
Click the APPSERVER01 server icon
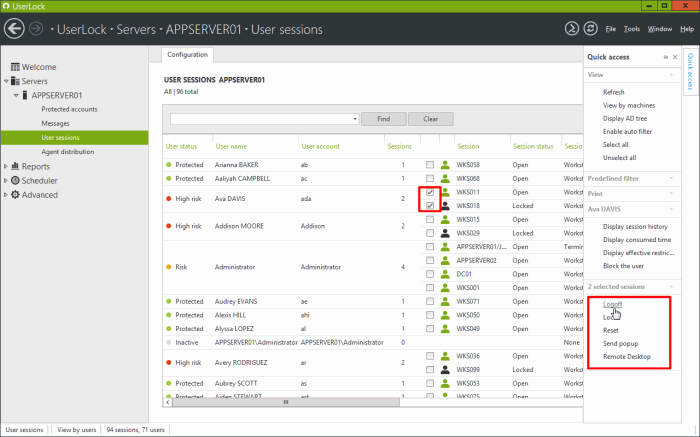(25, 95)
